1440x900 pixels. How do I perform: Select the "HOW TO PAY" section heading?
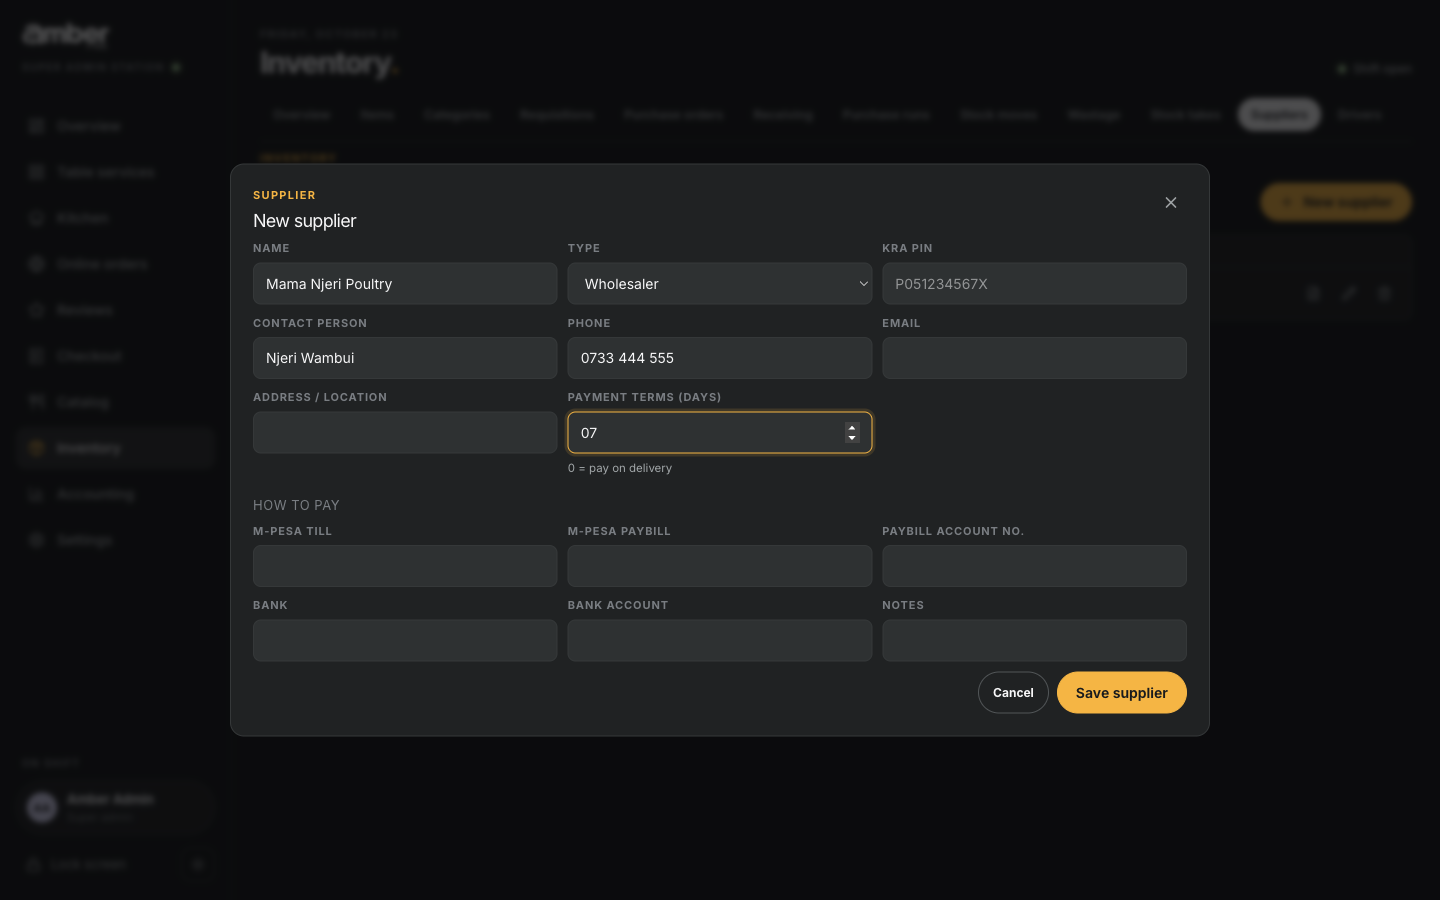coord(296,505)
